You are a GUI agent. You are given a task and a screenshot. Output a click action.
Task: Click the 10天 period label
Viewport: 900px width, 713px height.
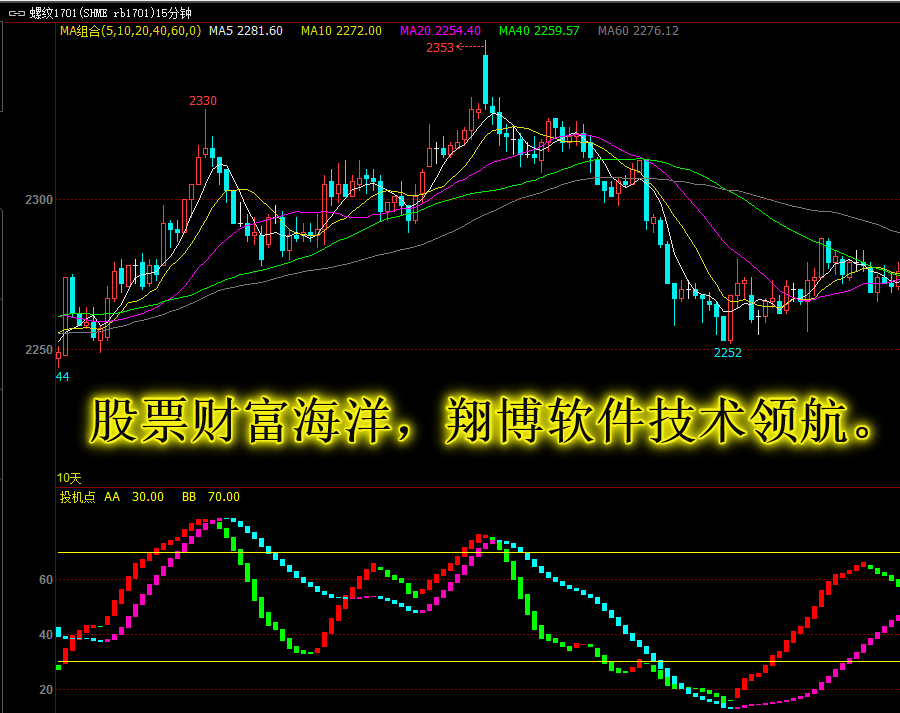[x=69, y=478]
